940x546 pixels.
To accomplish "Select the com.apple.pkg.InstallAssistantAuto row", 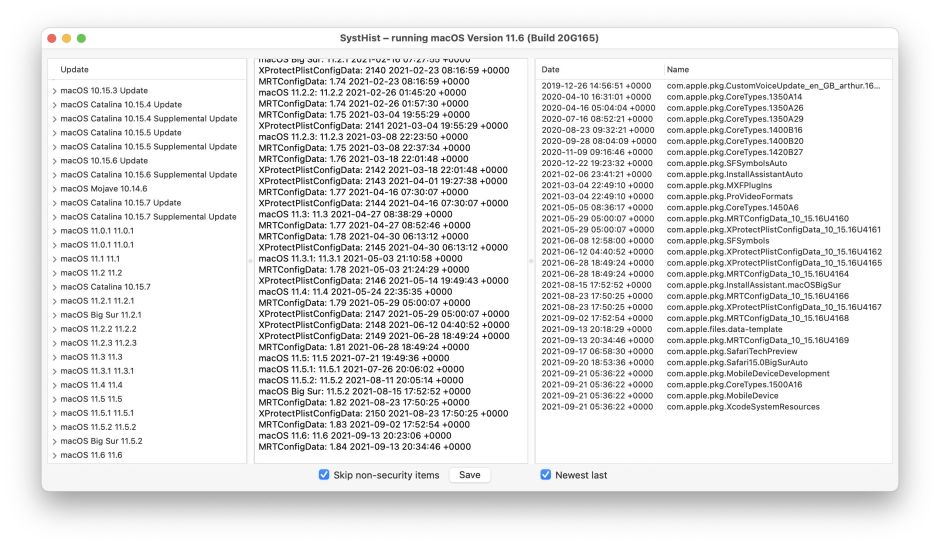I will point(711,174).
